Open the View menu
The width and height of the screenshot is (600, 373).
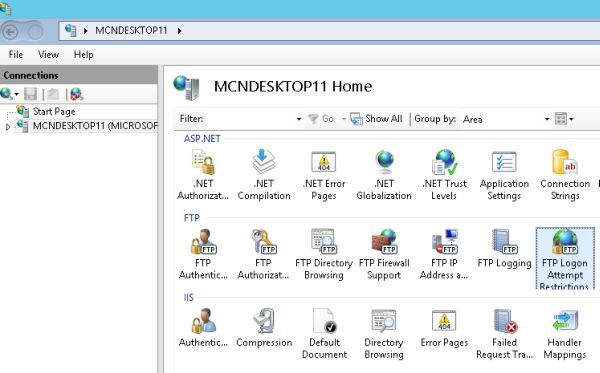pyautogui.click(x=48, y=55)
